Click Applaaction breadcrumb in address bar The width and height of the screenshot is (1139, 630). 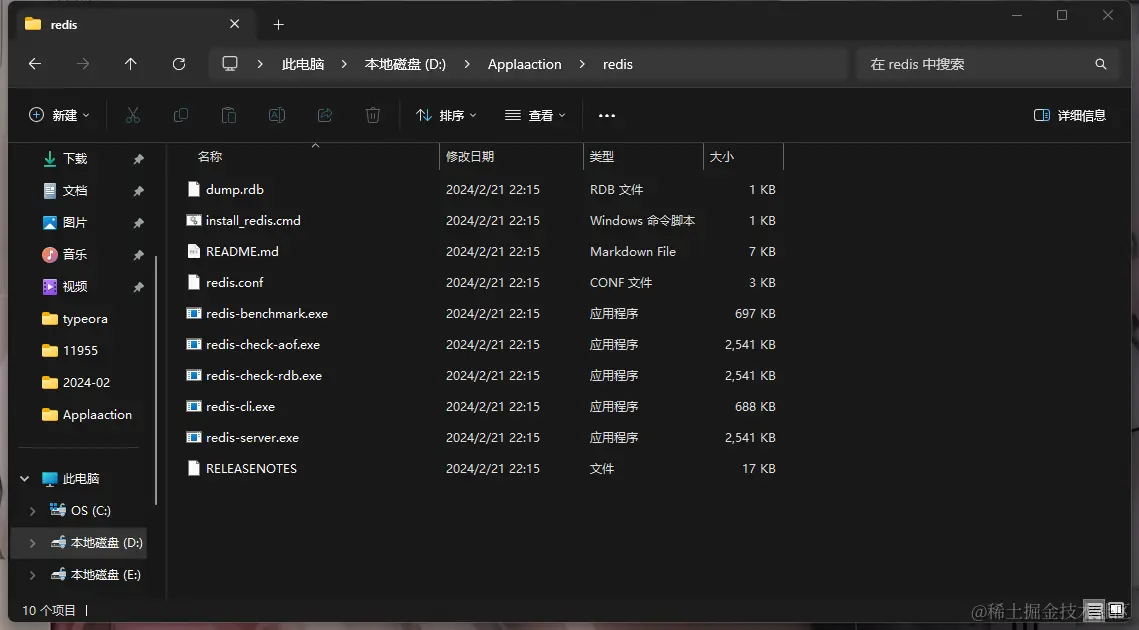524,64
